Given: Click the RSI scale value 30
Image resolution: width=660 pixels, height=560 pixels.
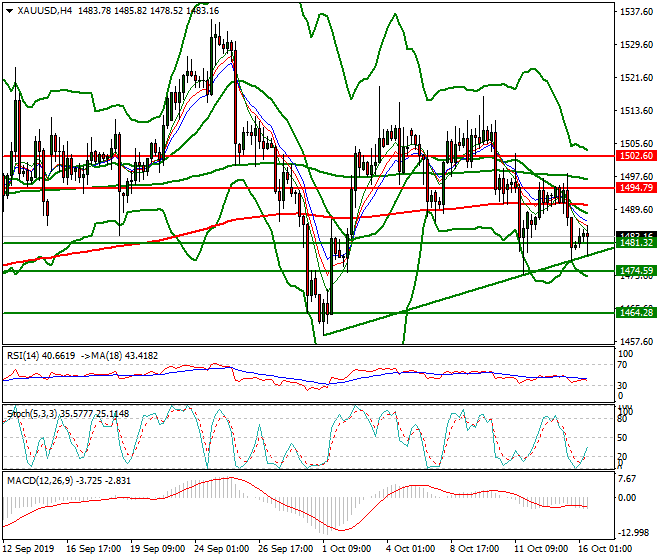Looking at the screenshot, I should tap(622, 385).
